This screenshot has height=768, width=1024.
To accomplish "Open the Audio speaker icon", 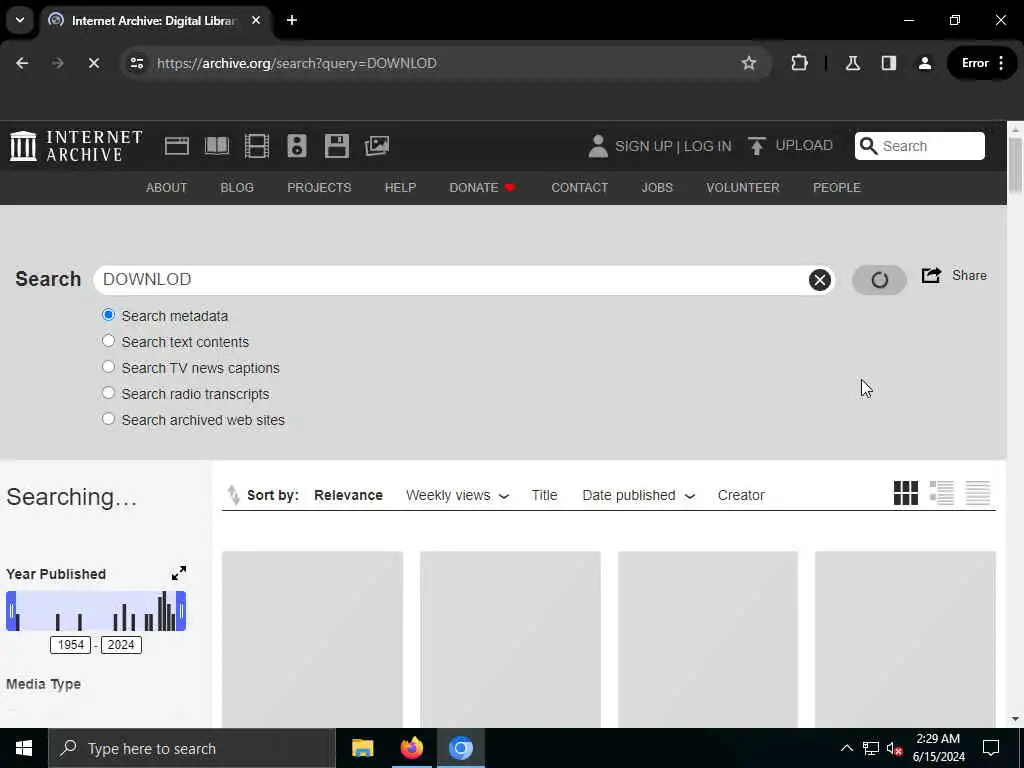I will 296,146.
